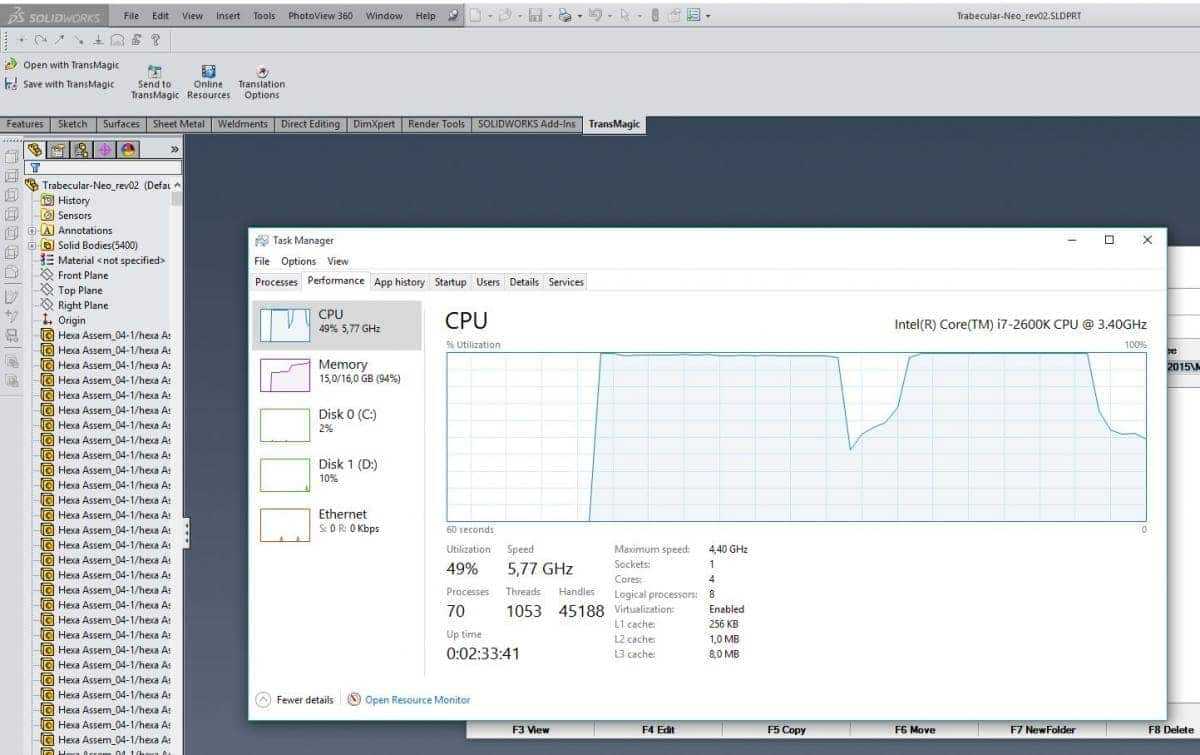The height and width of the screenshot is (755, 1200).
Task: Switch to SOLIDWORKS Add-Ins tab
Action: point(527,124)
